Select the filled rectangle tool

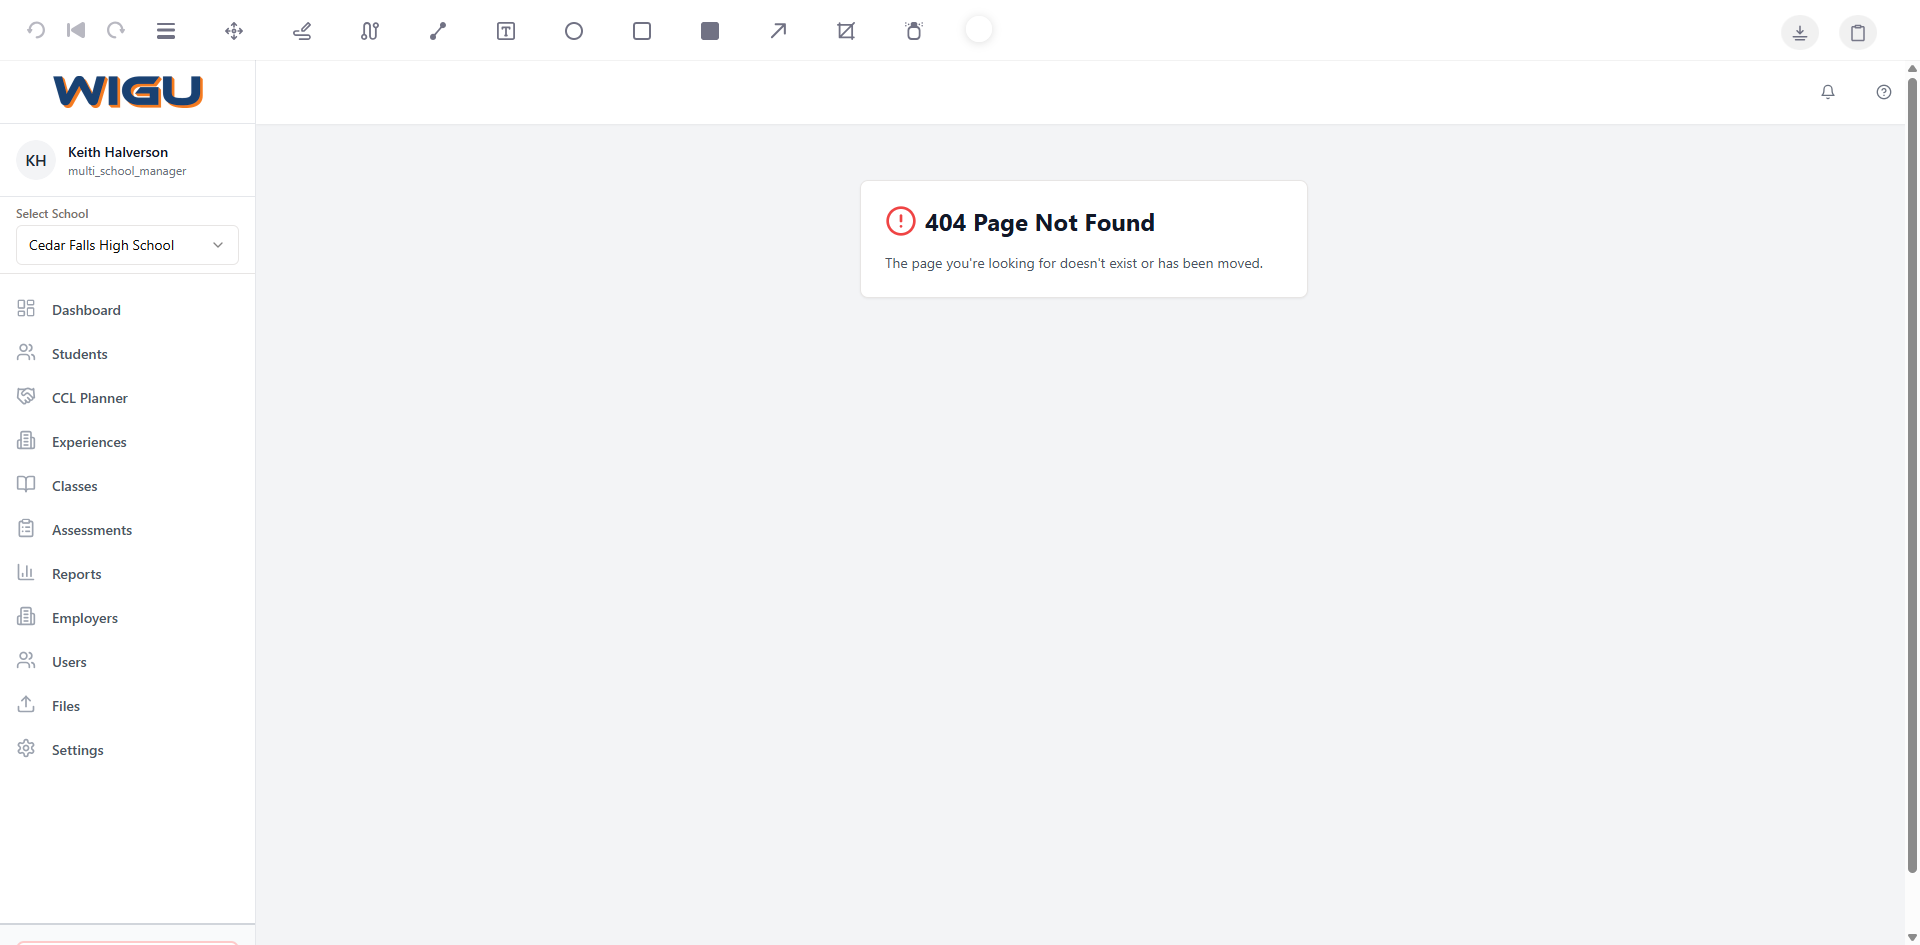(x=710, y=31)
